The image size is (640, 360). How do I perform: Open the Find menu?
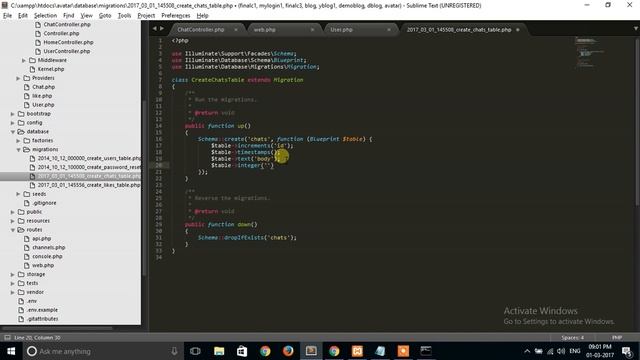[x=69, y=16]
